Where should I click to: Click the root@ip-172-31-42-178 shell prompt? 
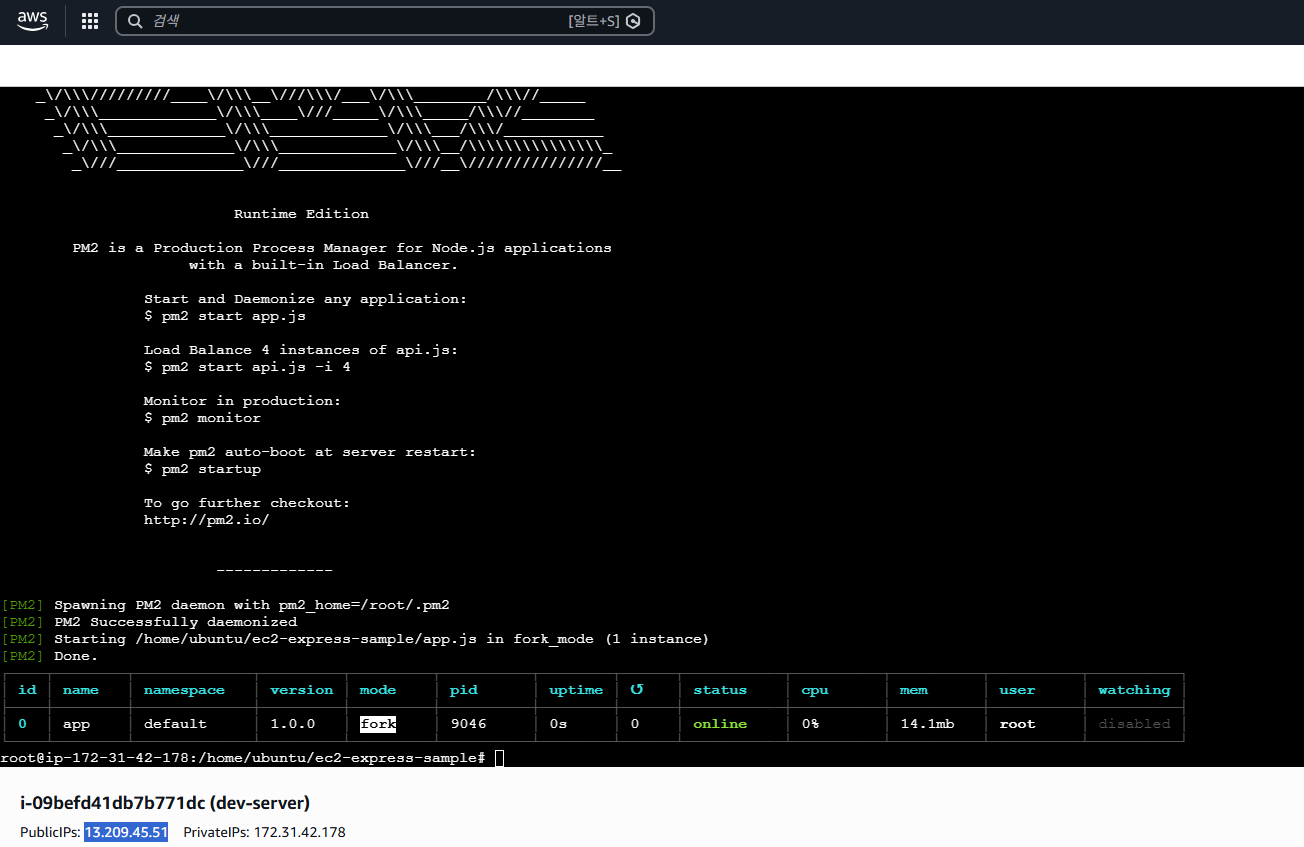(243, 758)
